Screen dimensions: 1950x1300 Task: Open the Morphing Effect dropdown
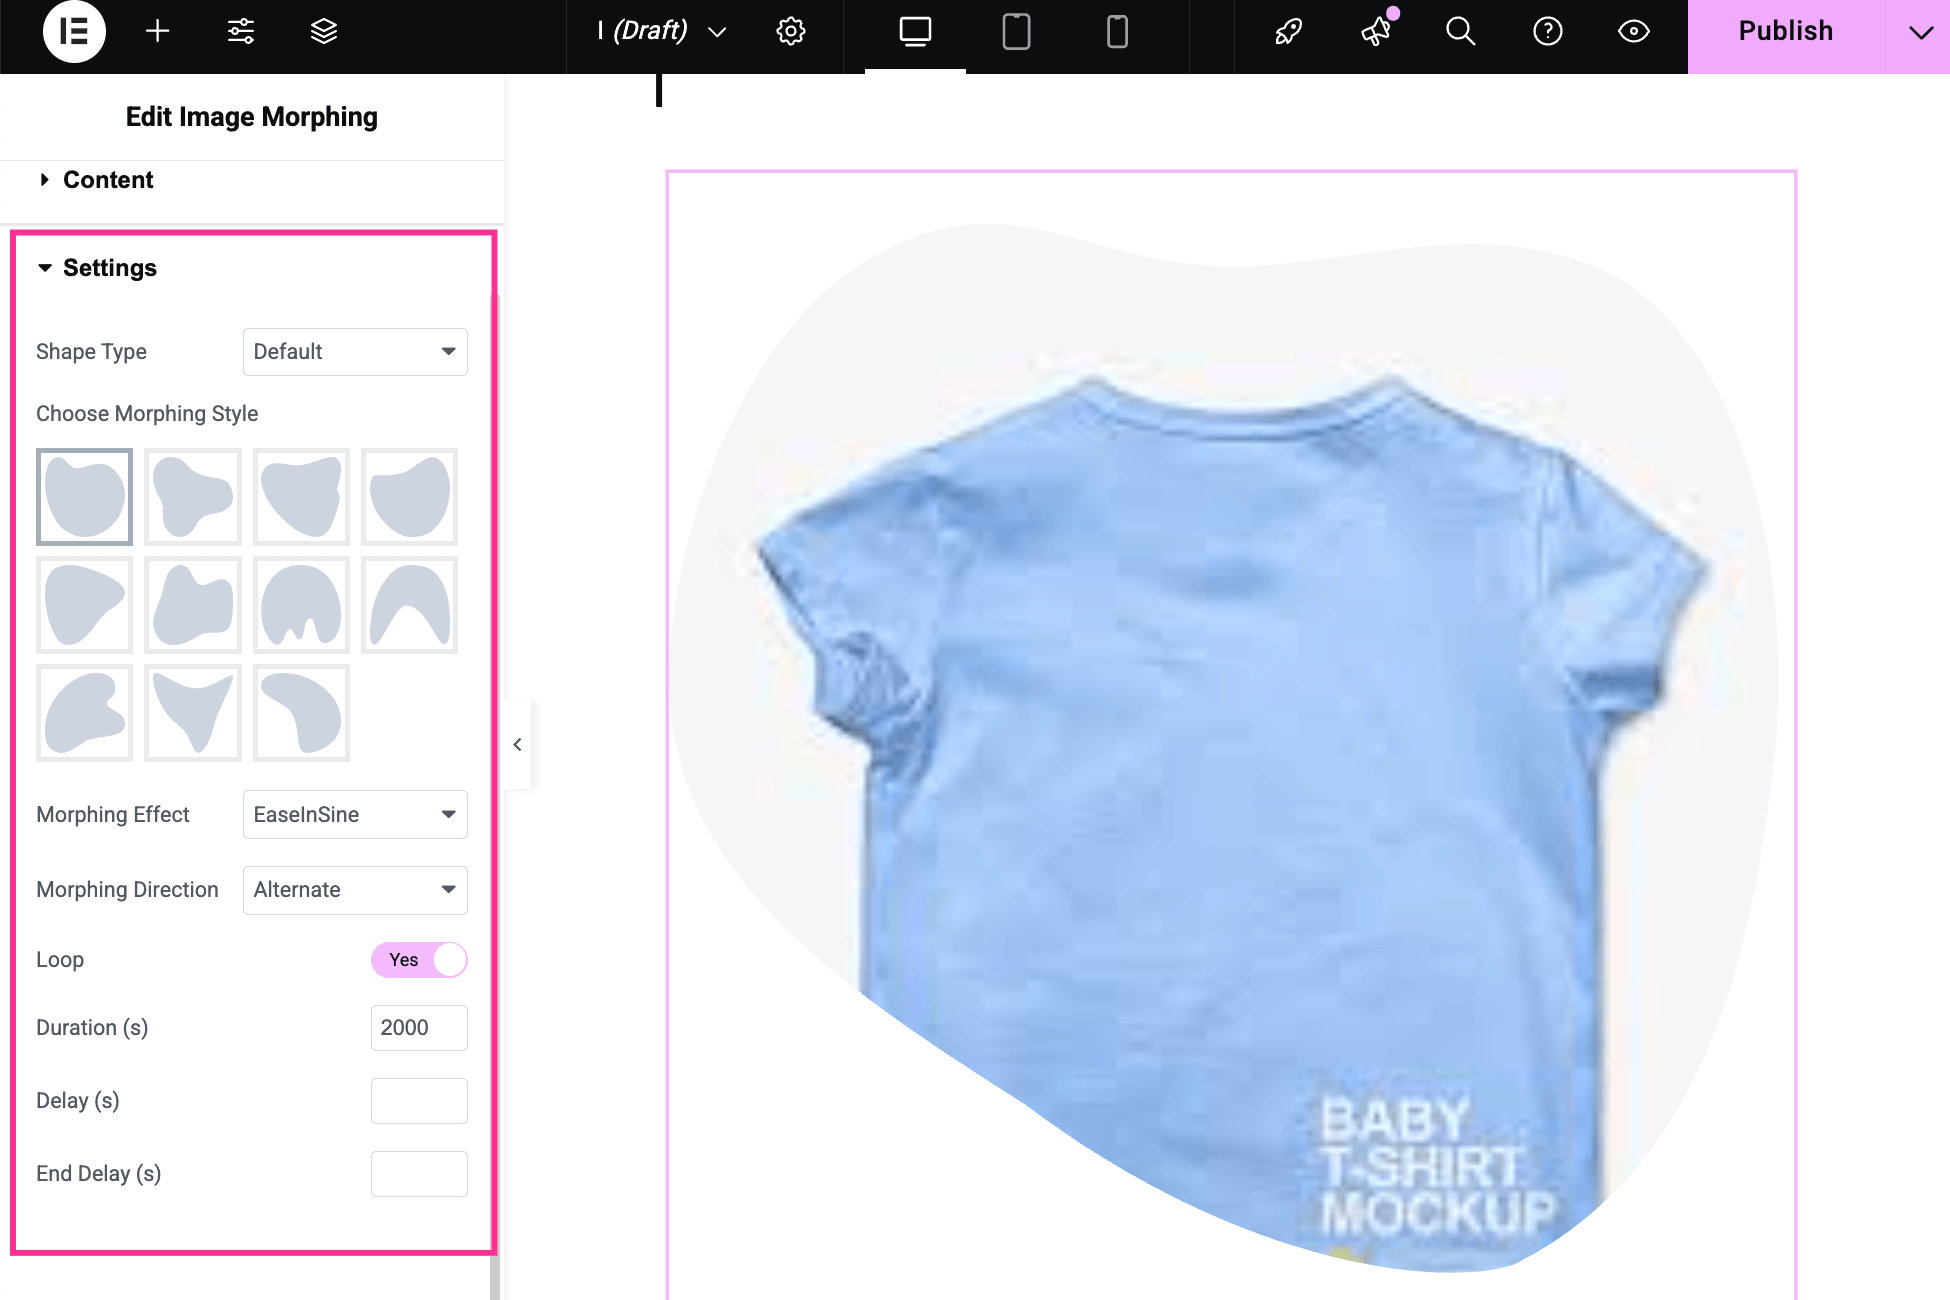[x=355, y=815]
